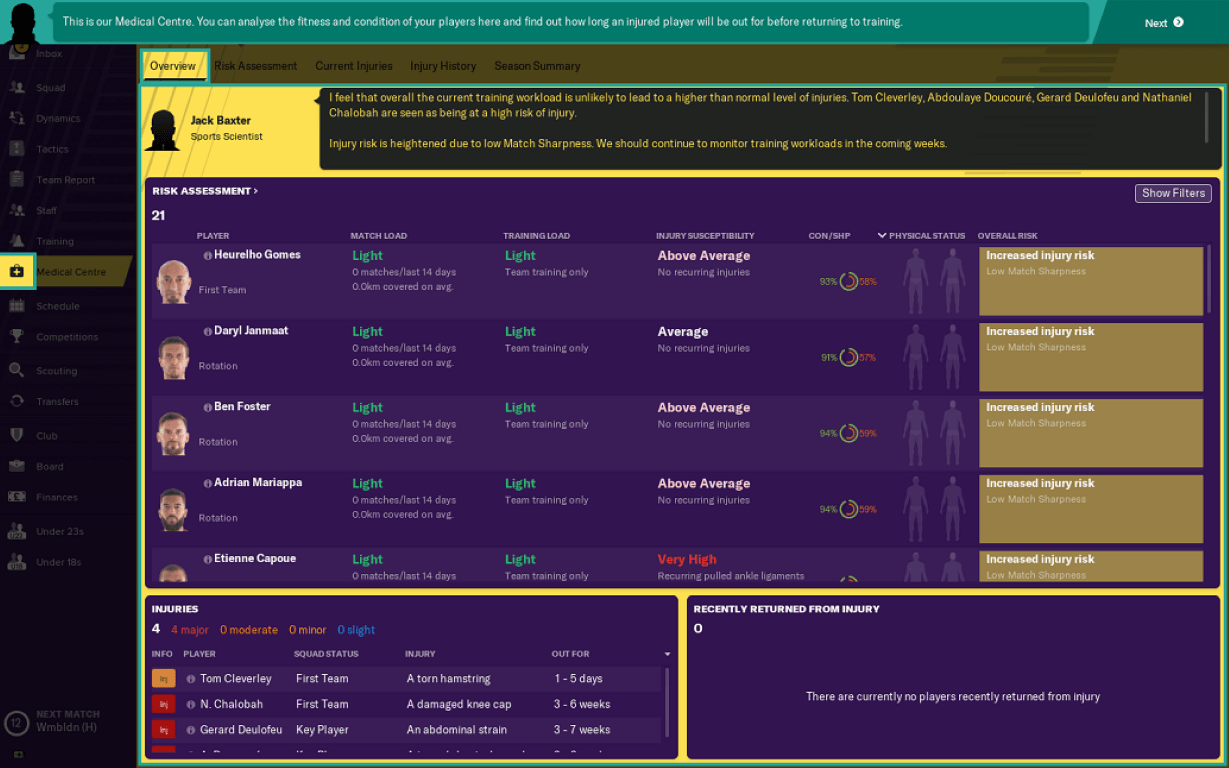The image size is (1229, 768).
Task: Open the Scouting magnifier icon in sidebar
Action: 17,370
